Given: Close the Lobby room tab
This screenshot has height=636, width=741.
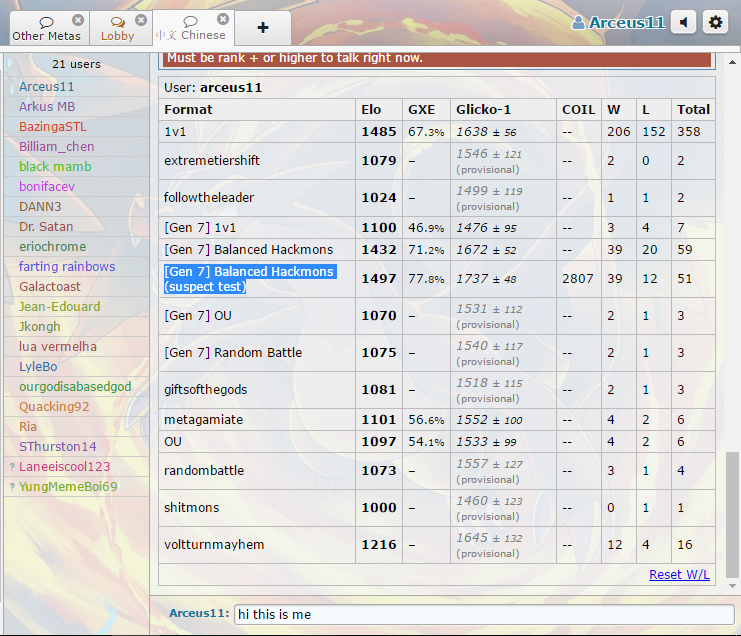Looking at the screenshot, I should [x=140, y=20].
